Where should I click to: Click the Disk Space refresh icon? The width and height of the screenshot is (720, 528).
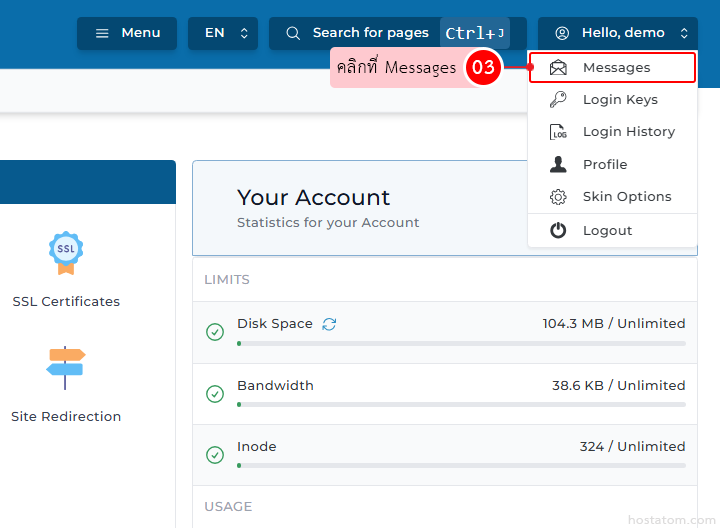tap(329, 324)
